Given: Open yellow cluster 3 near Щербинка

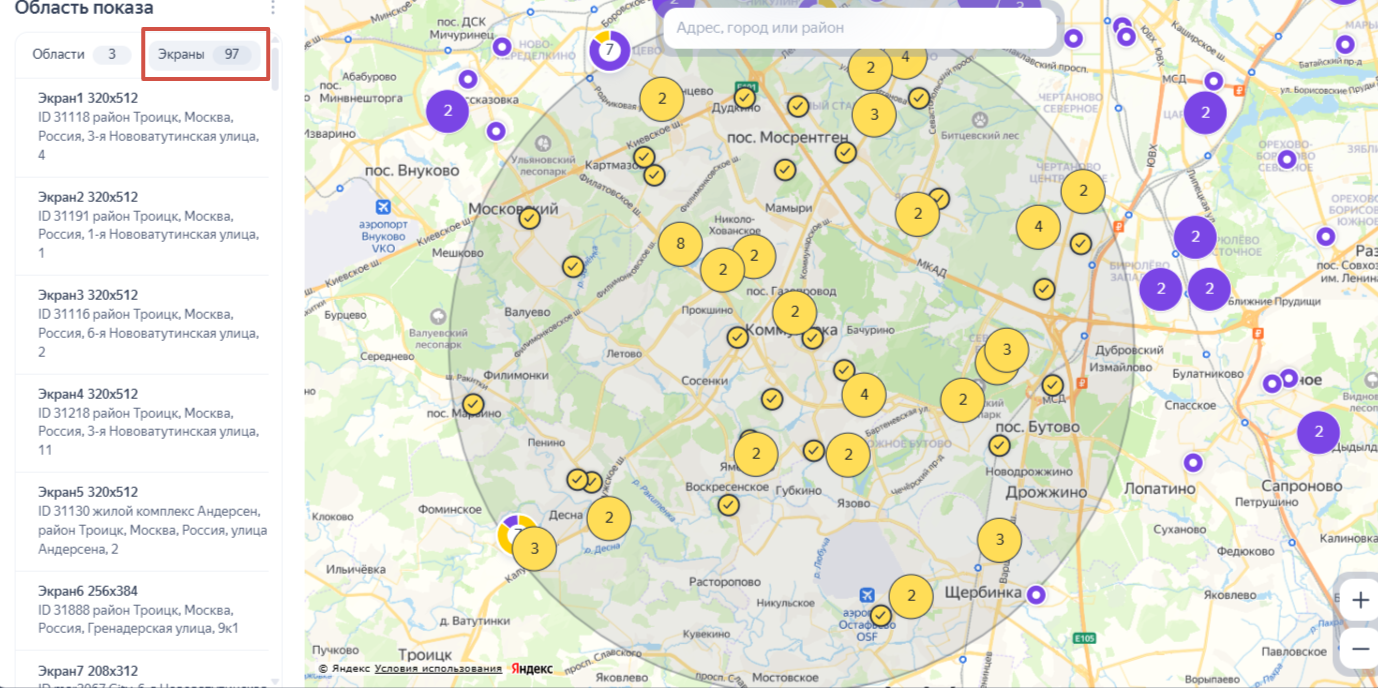Looking at the screenshot, I should click(x=999, y=541).
